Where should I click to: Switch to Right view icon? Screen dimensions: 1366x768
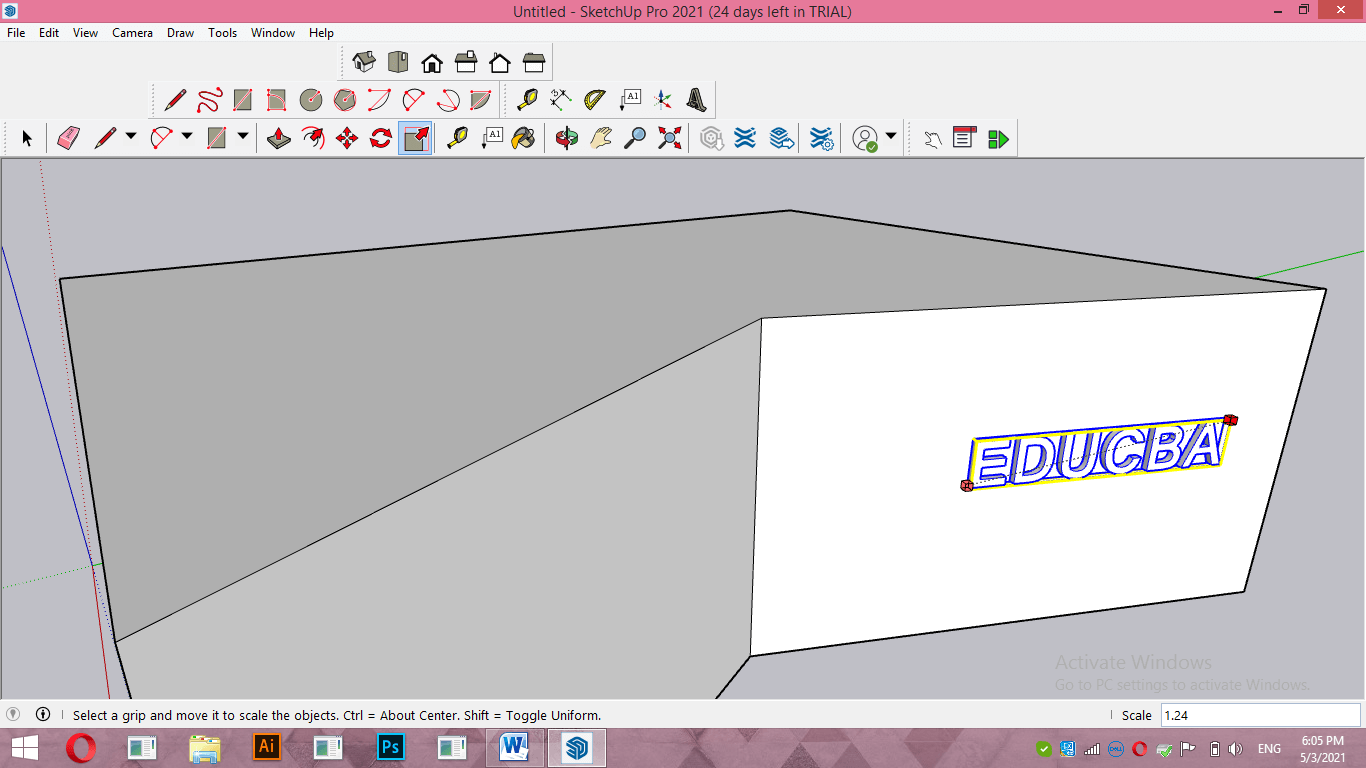point(466,63)
